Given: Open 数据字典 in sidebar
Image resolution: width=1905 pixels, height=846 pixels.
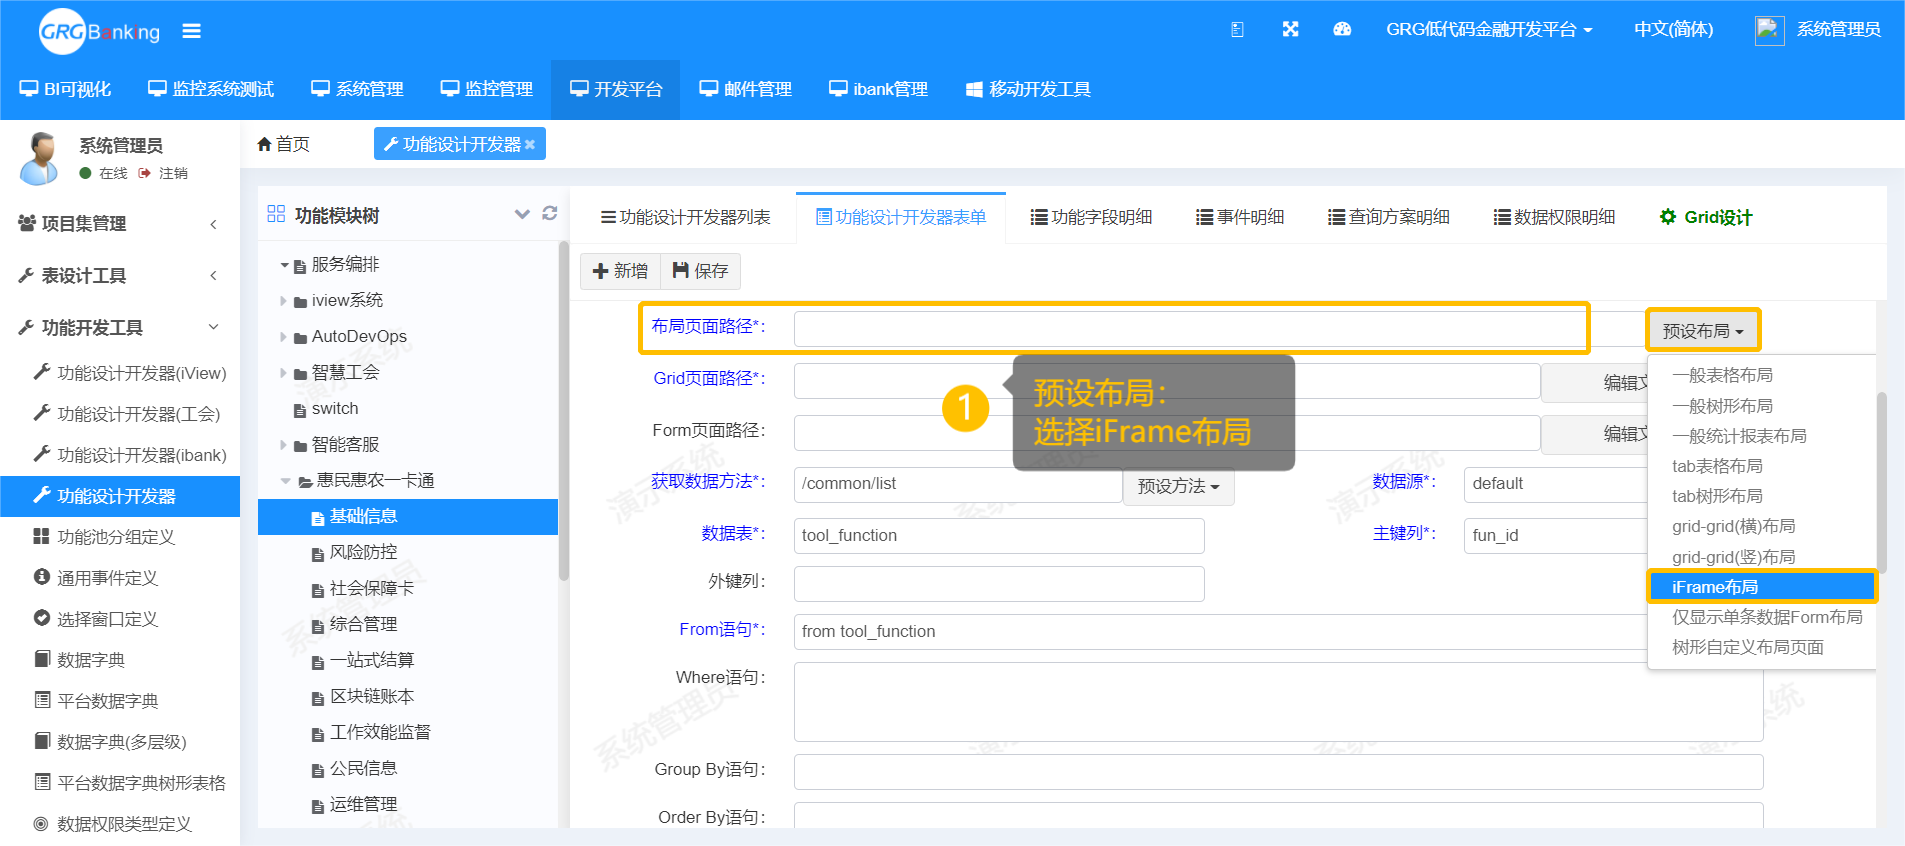Looking at the screenshot, I should (79, 660).
